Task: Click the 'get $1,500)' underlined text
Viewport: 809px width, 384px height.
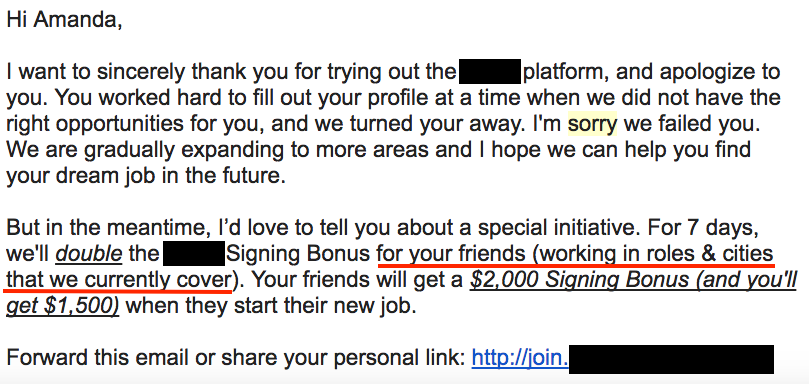Action: pos(62,306)
